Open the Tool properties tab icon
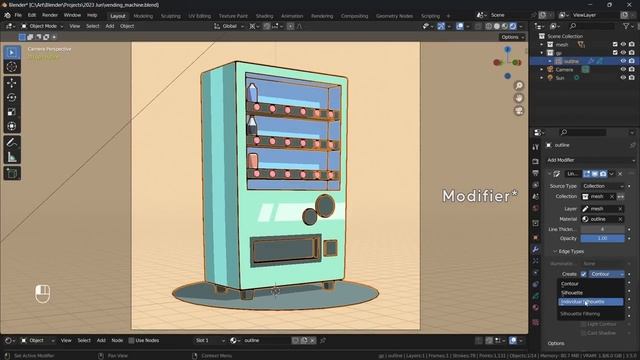 point(536,147)
